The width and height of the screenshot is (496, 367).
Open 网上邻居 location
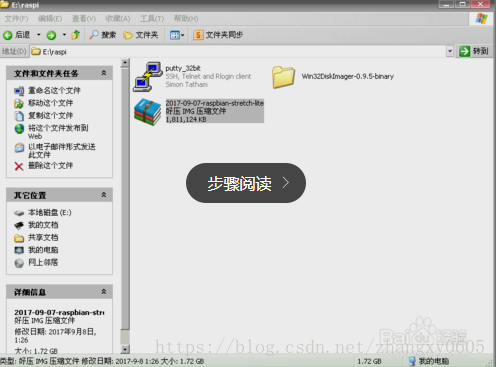tap(43, 262)
